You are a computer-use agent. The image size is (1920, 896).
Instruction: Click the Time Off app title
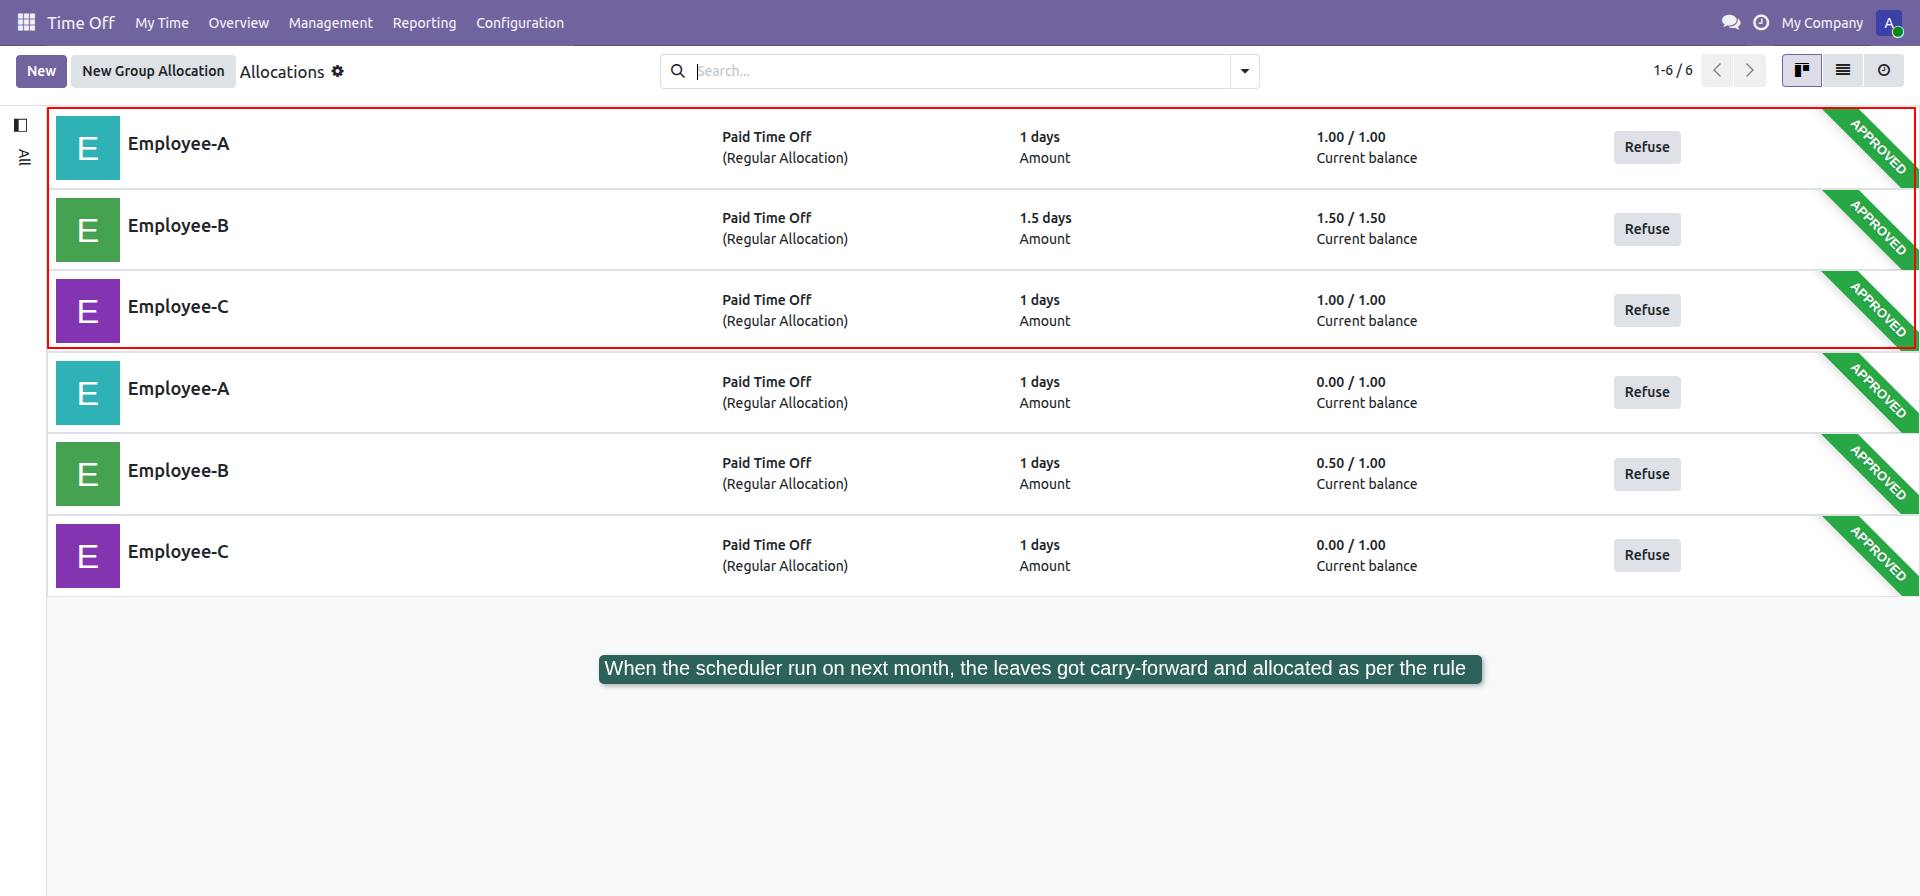pyautogui.click(x=81, y=23)
